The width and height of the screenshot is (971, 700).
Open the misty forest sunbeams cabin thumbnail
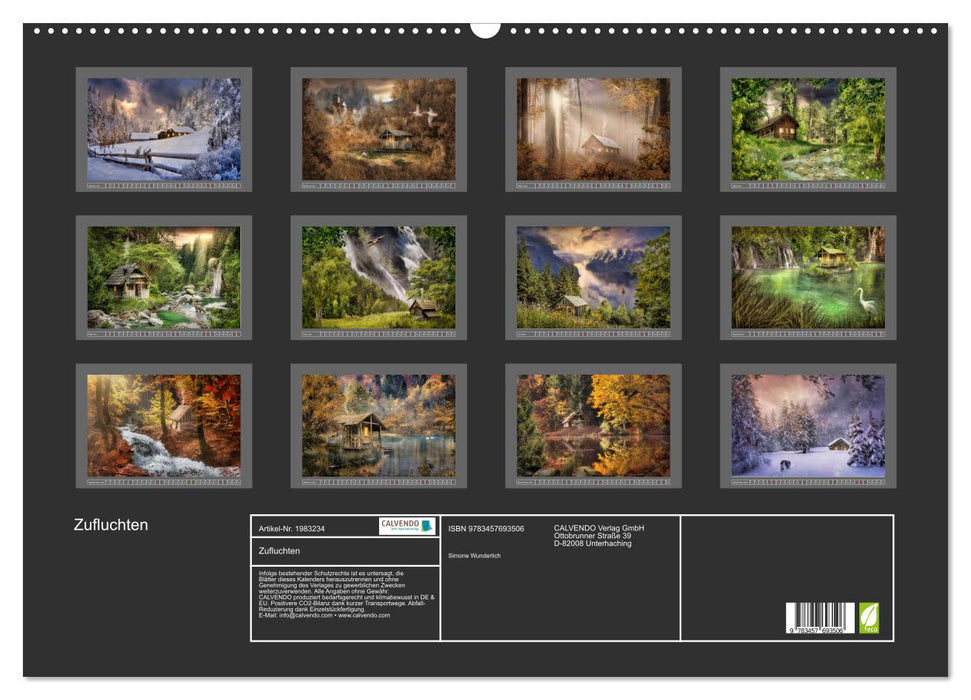click(593, 129)
